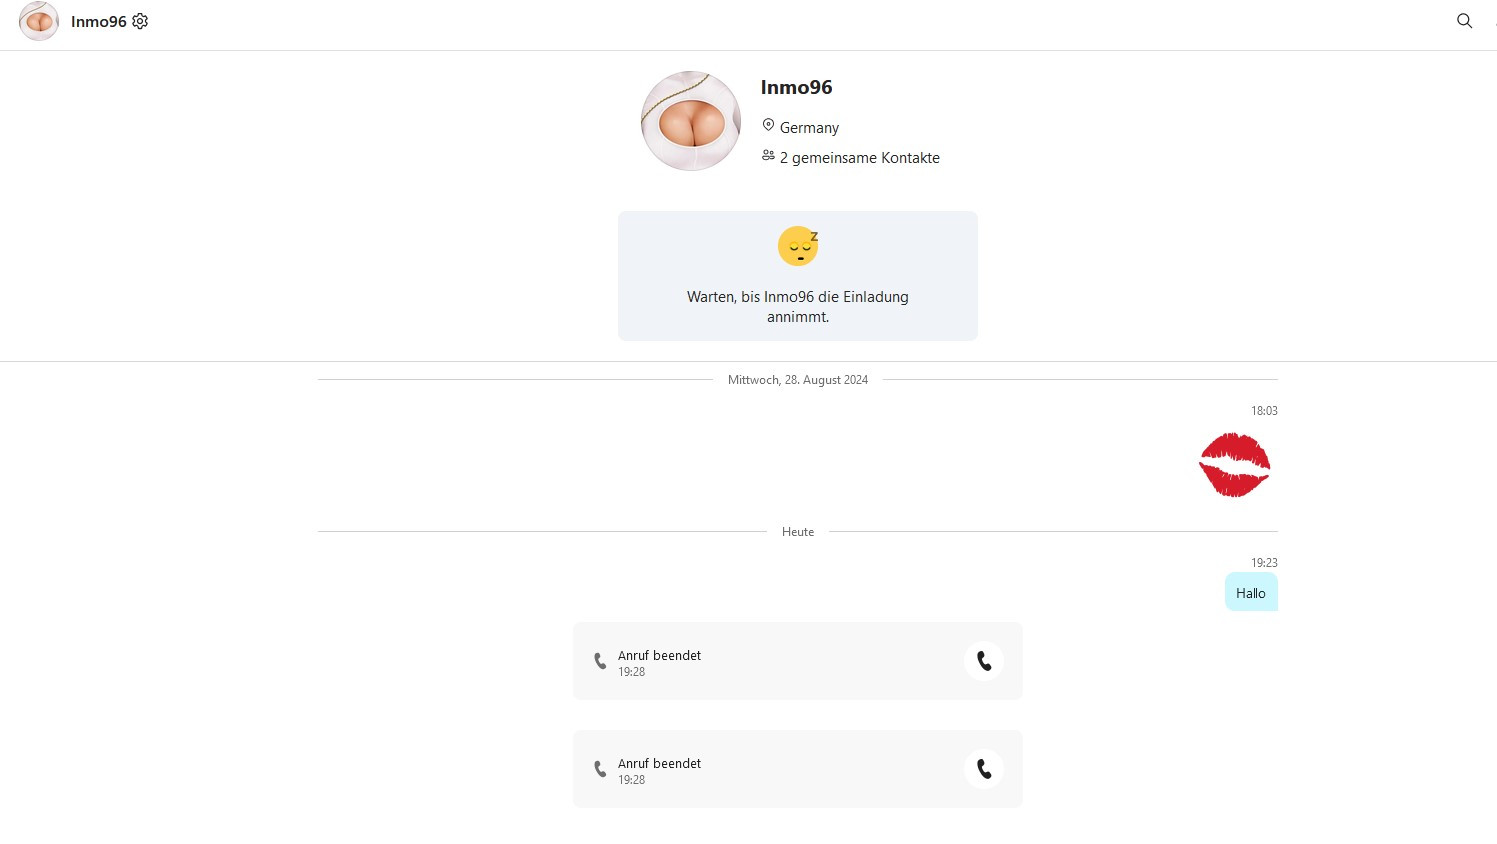Open the settings gear beside Inmo96
This screenshot has width=1497, height=844.
point(140,21)
